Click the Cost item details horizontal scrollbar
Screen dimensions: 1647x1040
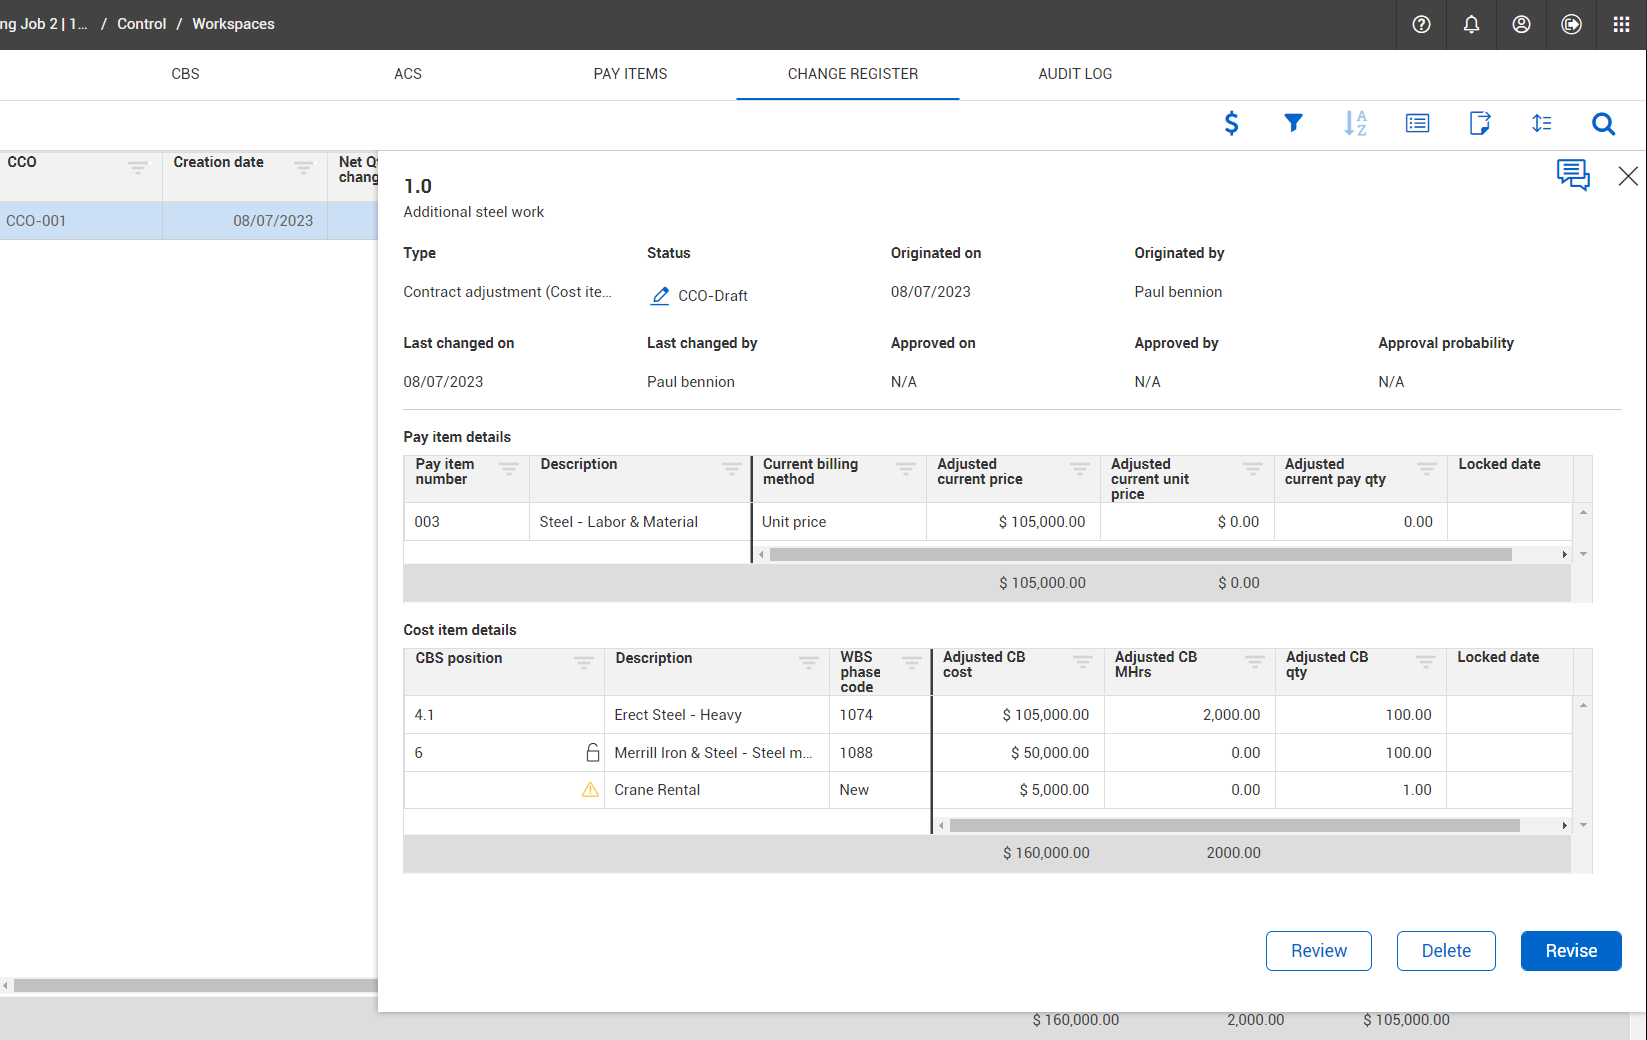pyautogui.click(x=1234, y=826)
